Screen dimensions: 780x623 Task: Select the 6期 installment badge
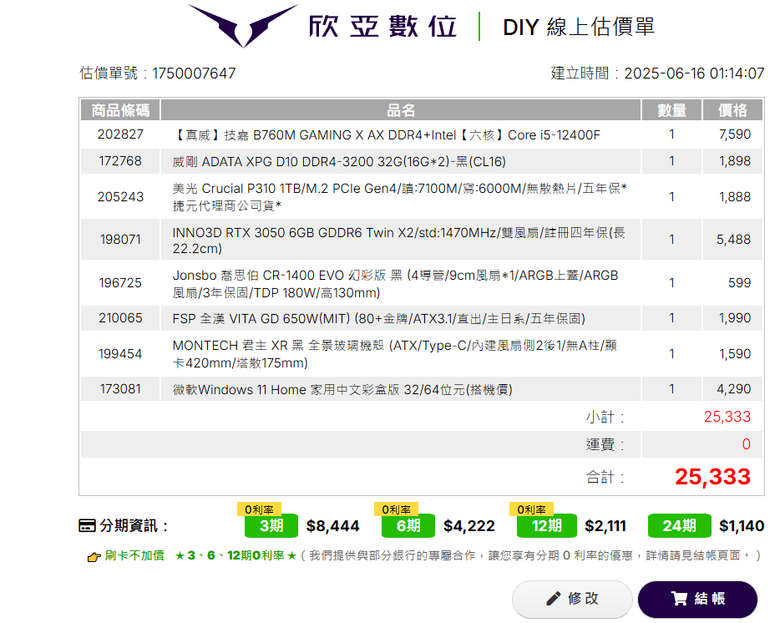tap(408, 526)
